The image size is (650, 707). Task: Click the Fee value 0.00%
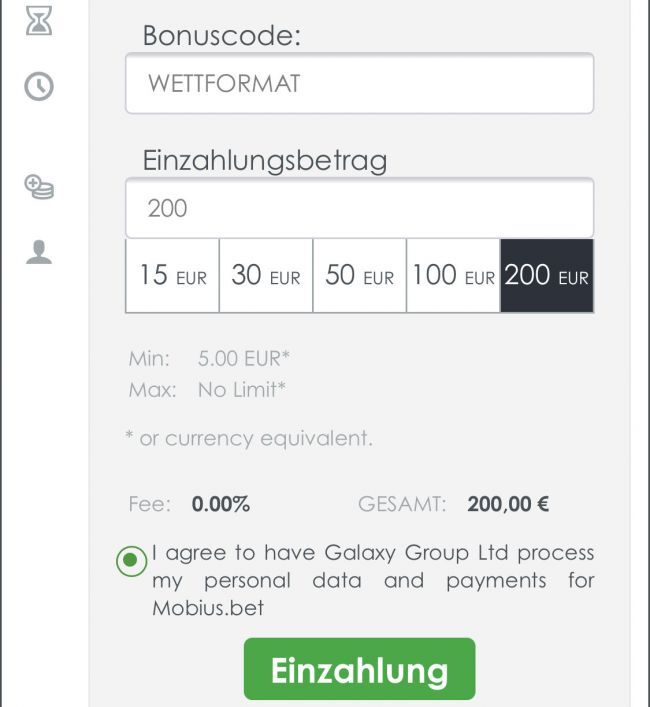pos(220,504)
